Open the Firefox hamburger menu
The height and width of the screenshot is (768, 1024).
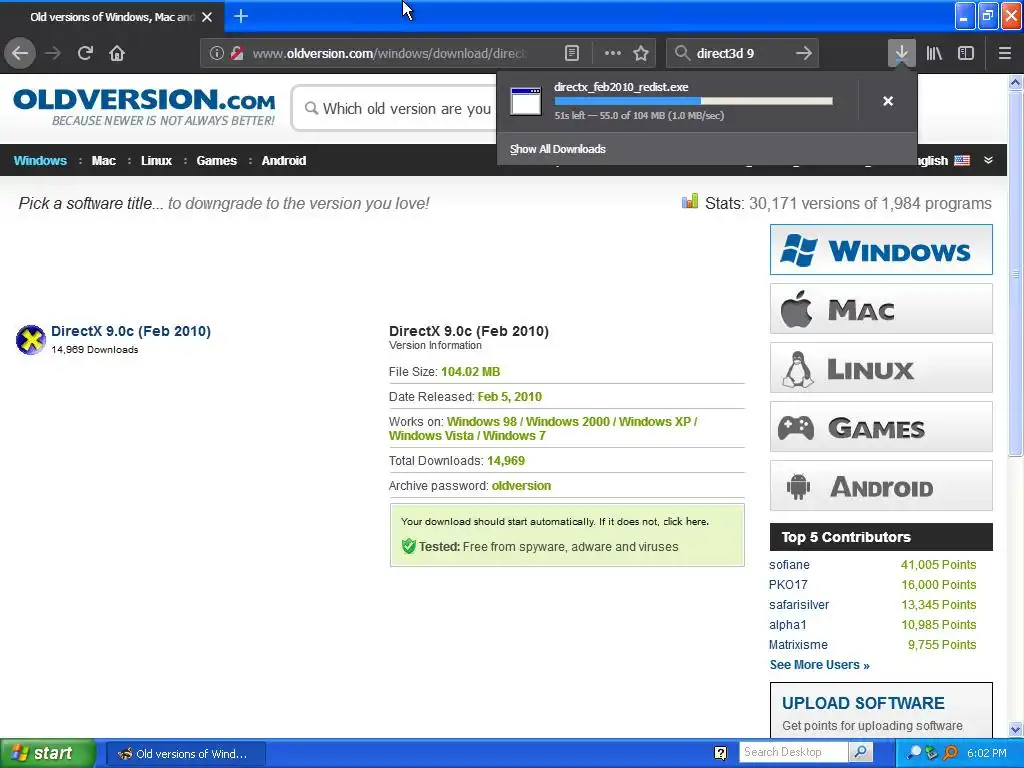pos(1004,54)
